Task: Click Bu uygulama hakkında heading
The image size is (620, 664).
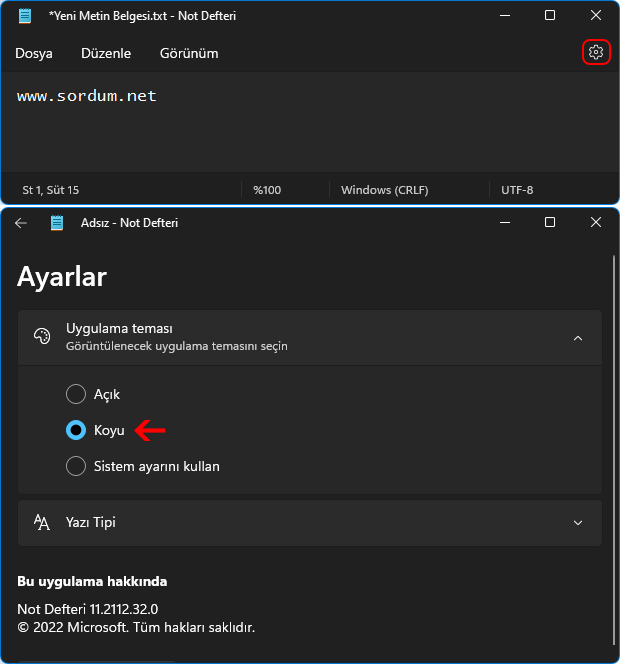Action: pyautogui.click(x=92, y=581)
